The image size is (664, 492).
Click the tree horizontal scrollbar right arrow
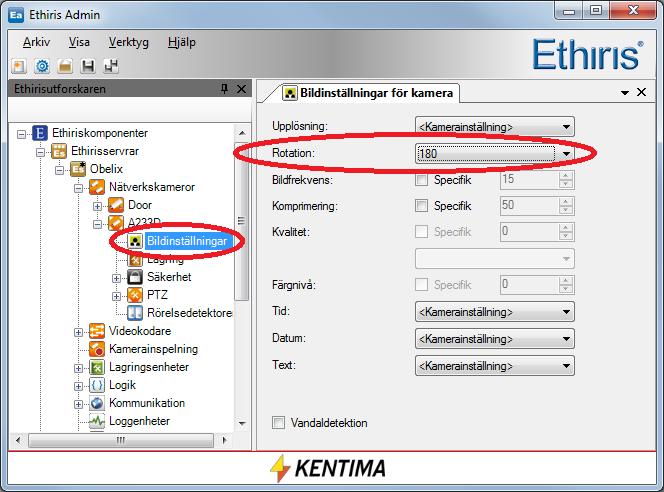click(x=224, y=440)
